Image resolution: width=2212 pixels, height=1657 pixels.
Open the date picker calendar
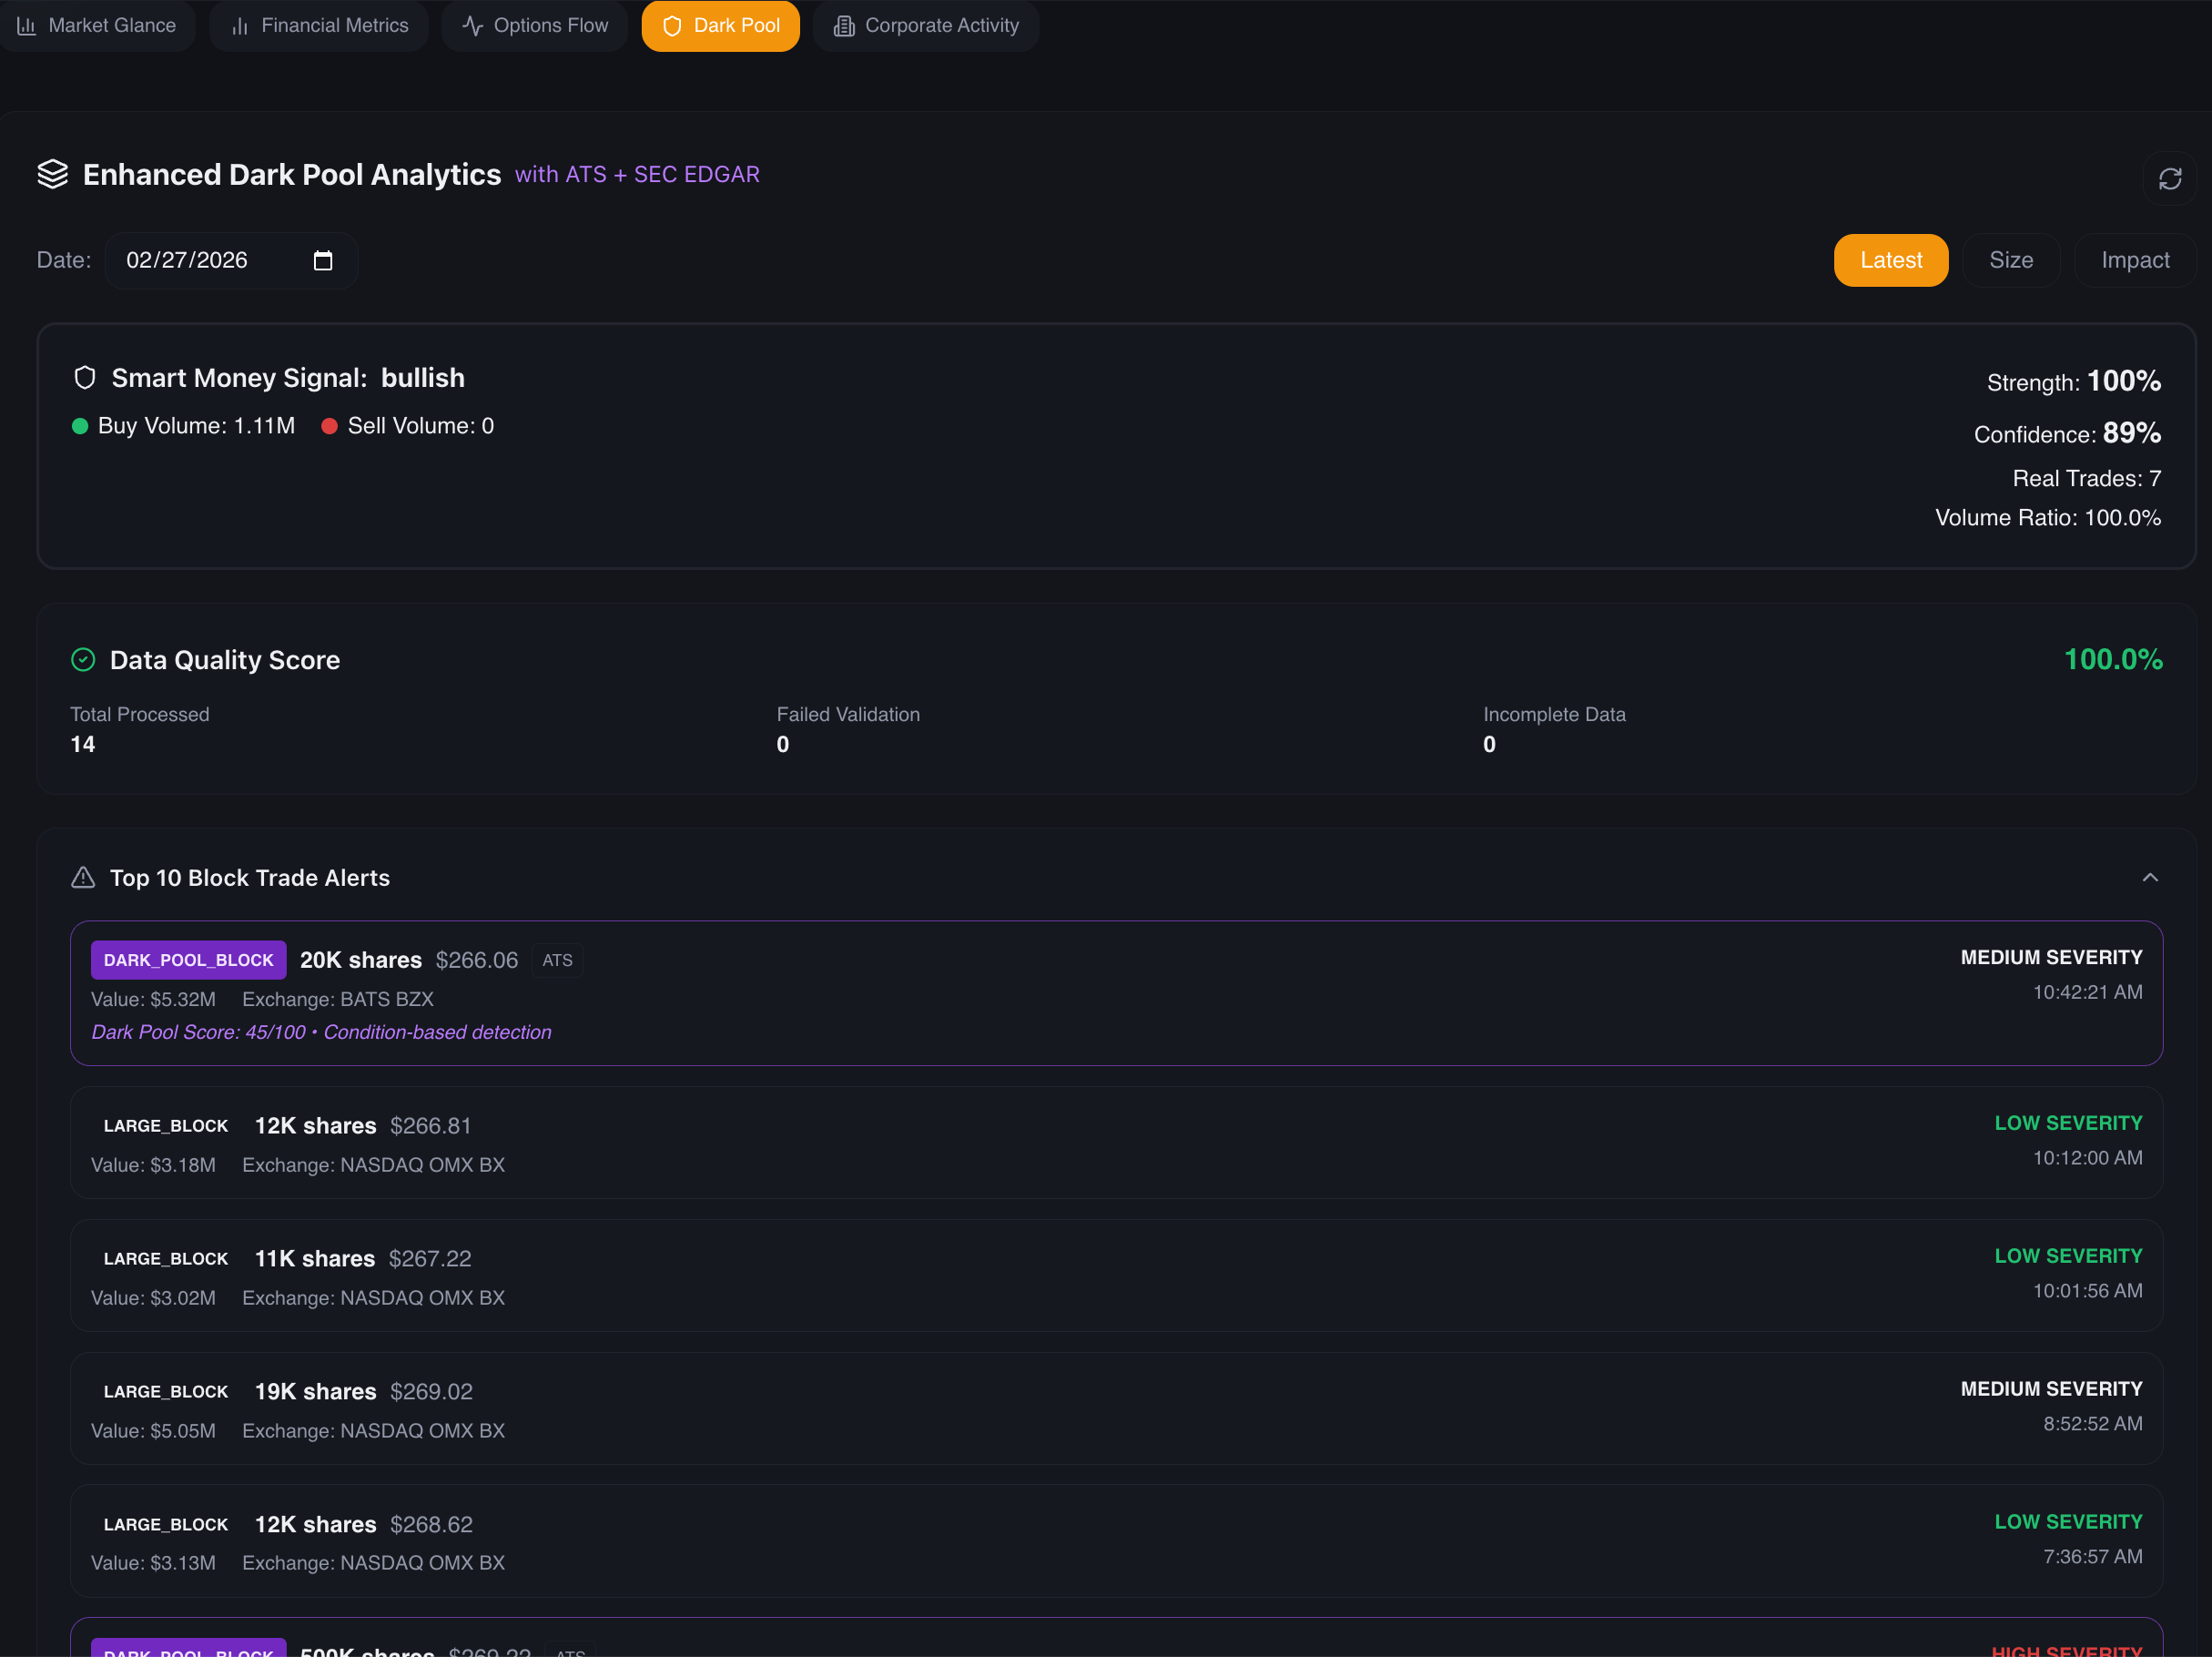tap(322, 260)
